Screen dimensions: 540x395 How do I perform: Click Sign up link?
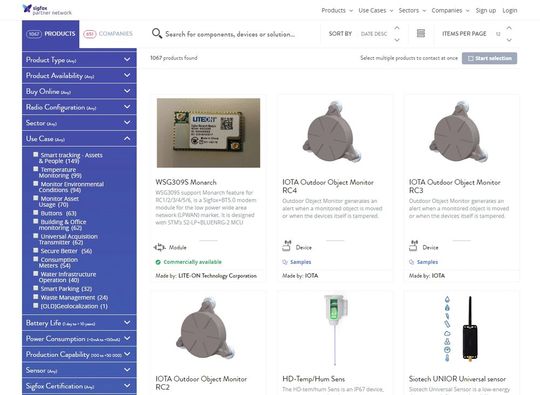[486, 10]
